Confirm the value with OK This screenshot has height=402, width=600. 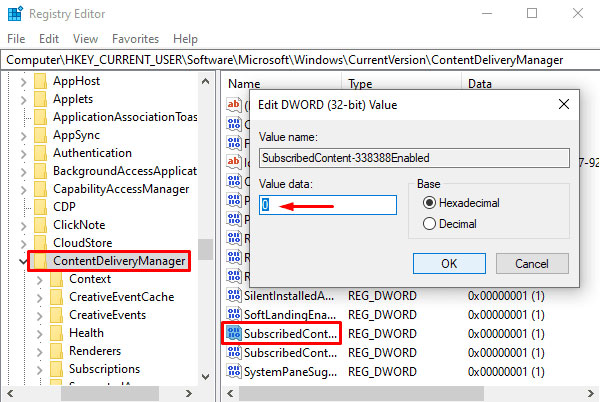tap(449, 264)
